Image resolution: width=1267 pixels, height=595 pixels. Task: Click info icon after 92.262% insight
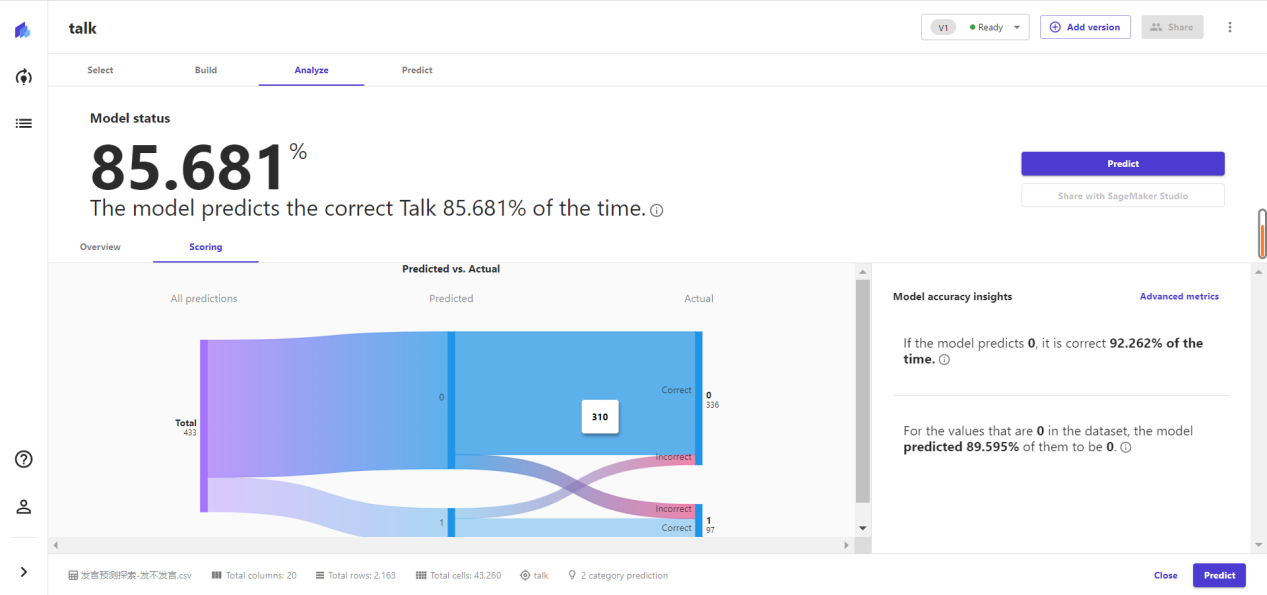945,360
